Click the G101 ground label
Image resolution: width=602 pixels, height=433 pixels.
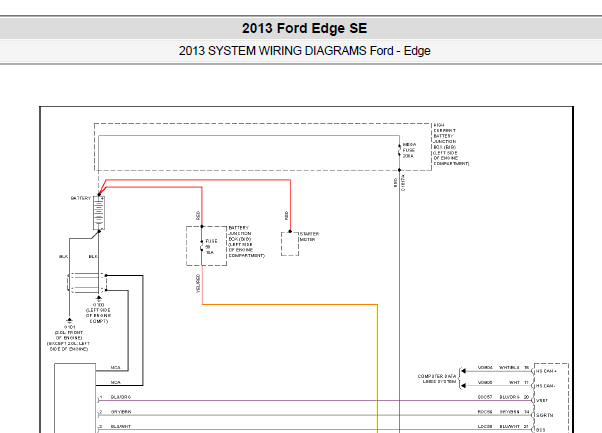click(x=69, y=338)
